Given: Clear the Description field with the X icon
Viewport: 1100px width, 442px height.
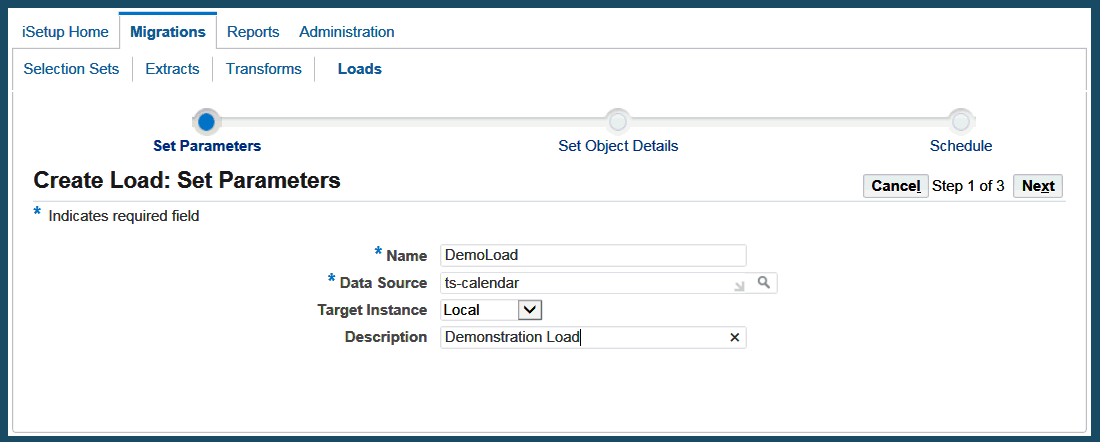Looking at the screenshot, I should coord(734,338).
